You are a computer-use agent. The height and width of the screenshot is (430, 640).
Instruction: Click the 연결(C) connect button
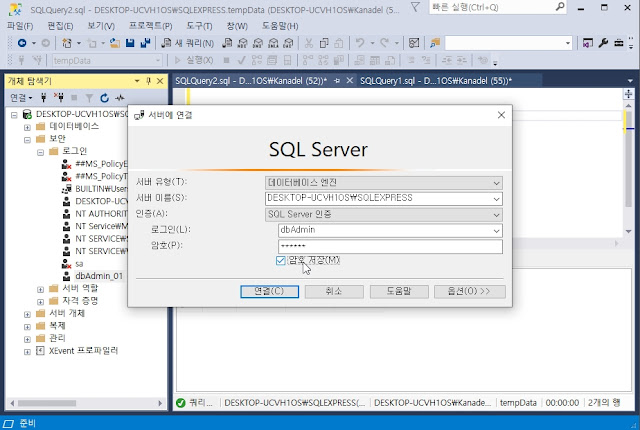click(x=269, y=291)
